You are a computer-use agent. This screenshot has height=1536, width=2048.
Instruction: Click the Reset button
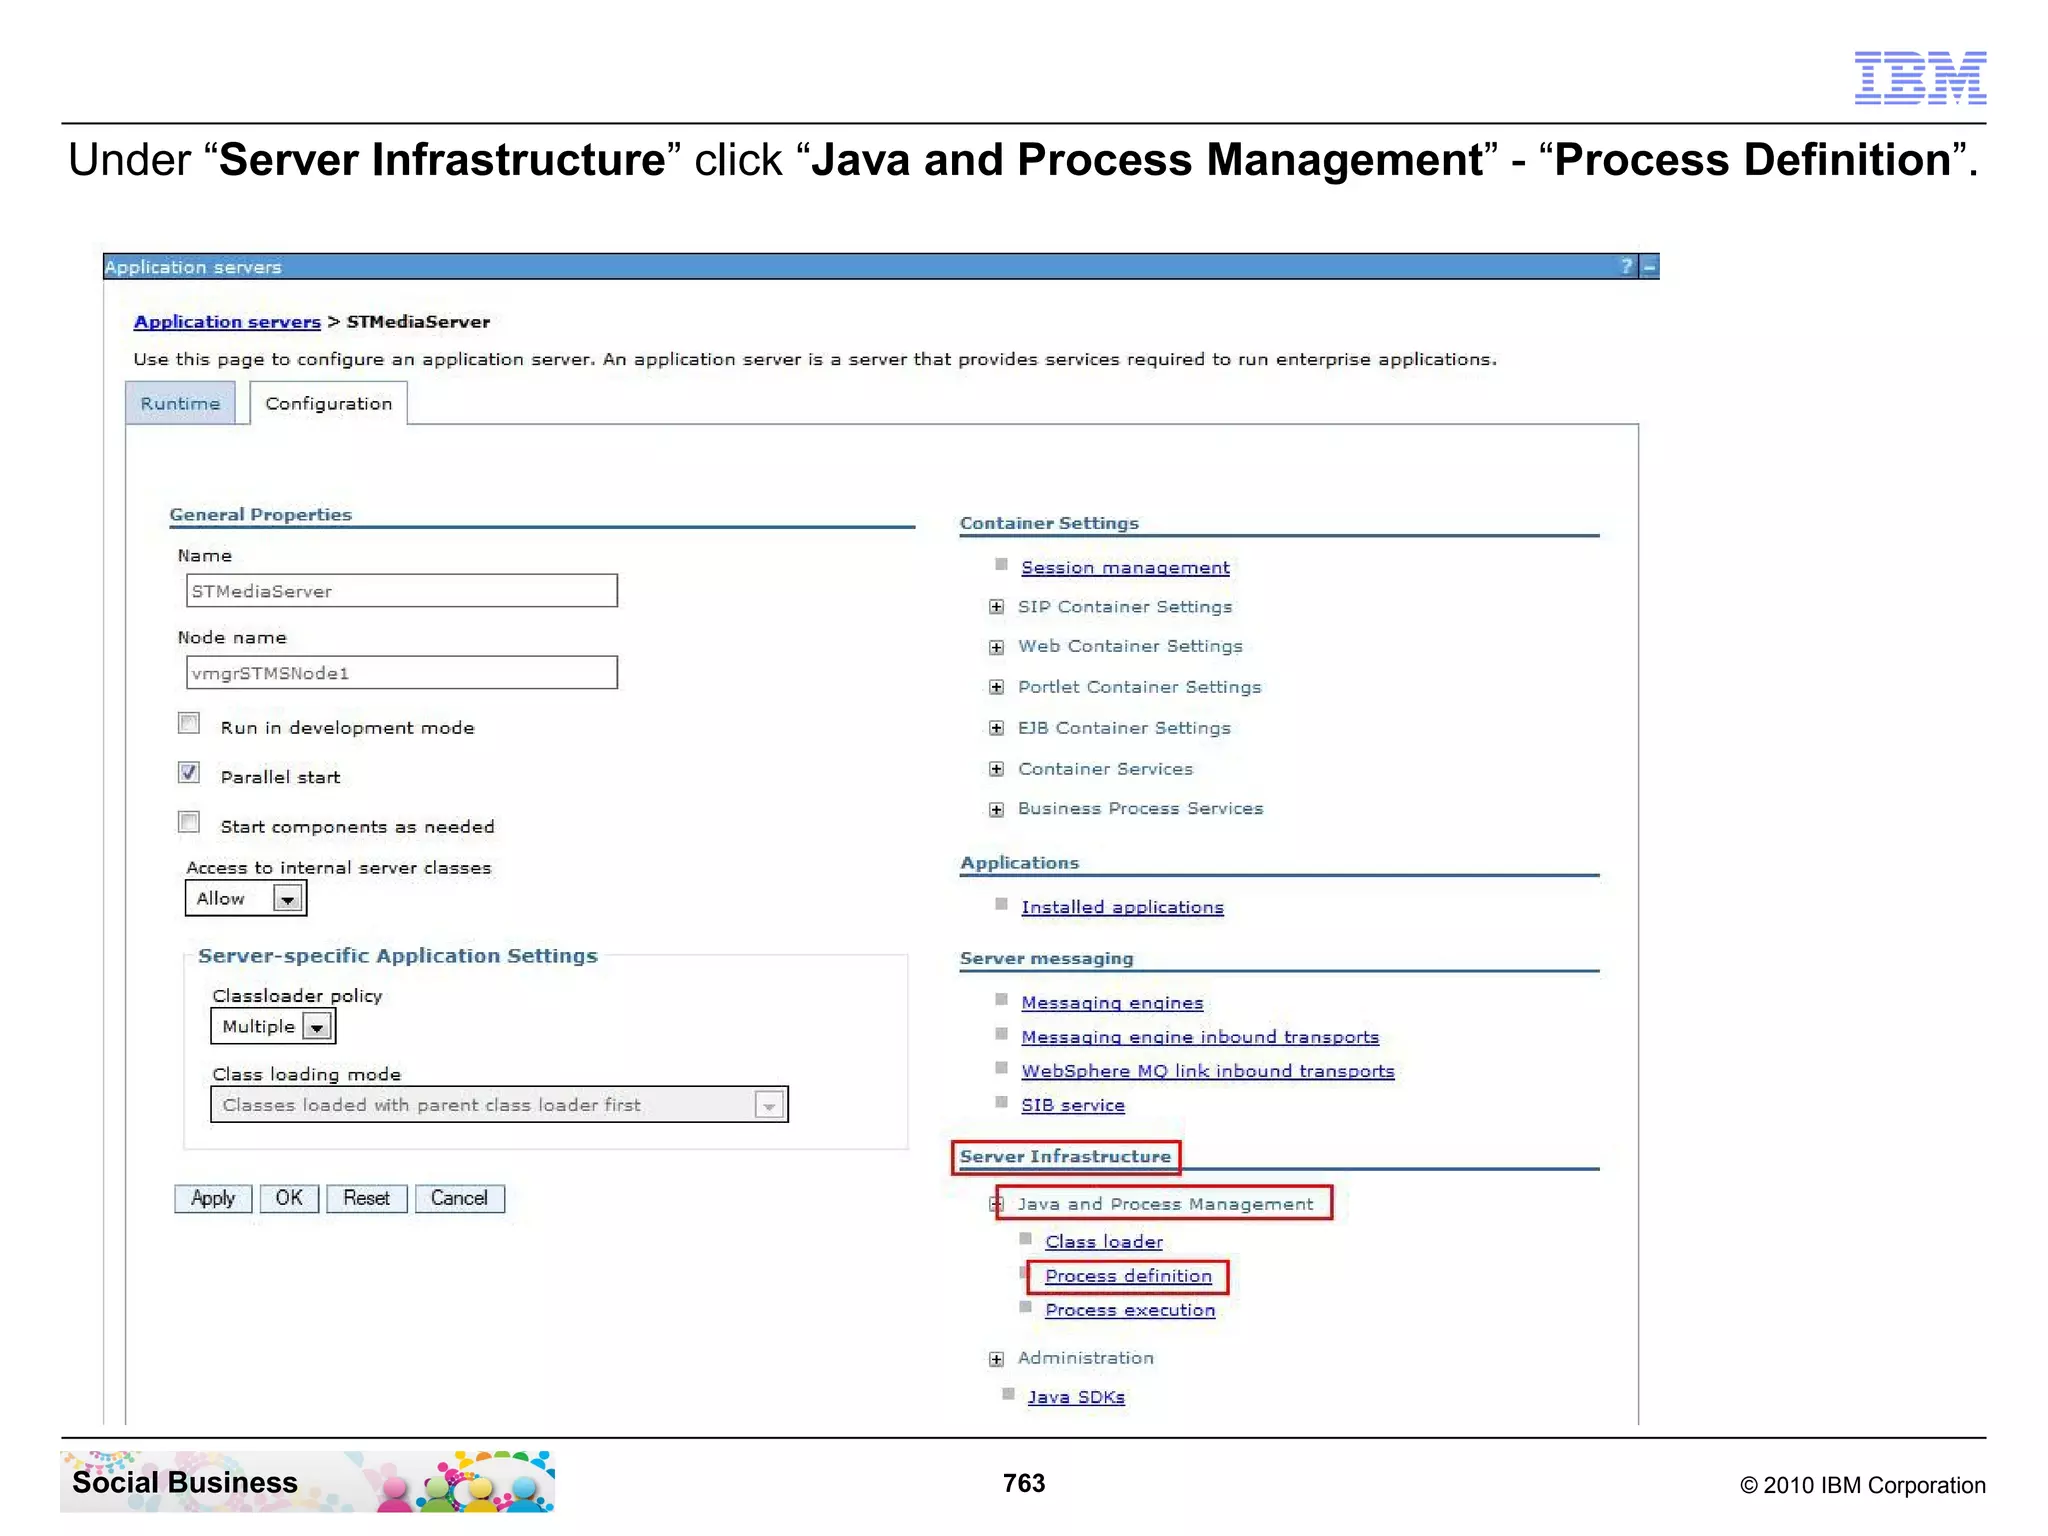point(366,1198)
